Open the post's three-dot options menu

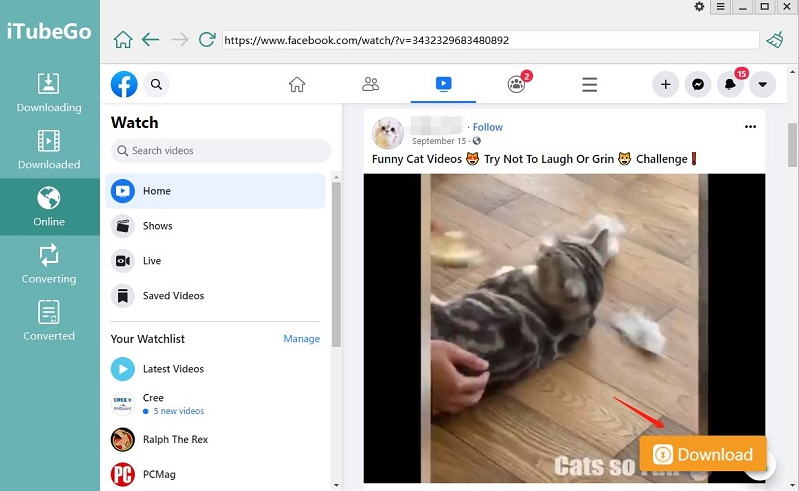tap(750, 127)
